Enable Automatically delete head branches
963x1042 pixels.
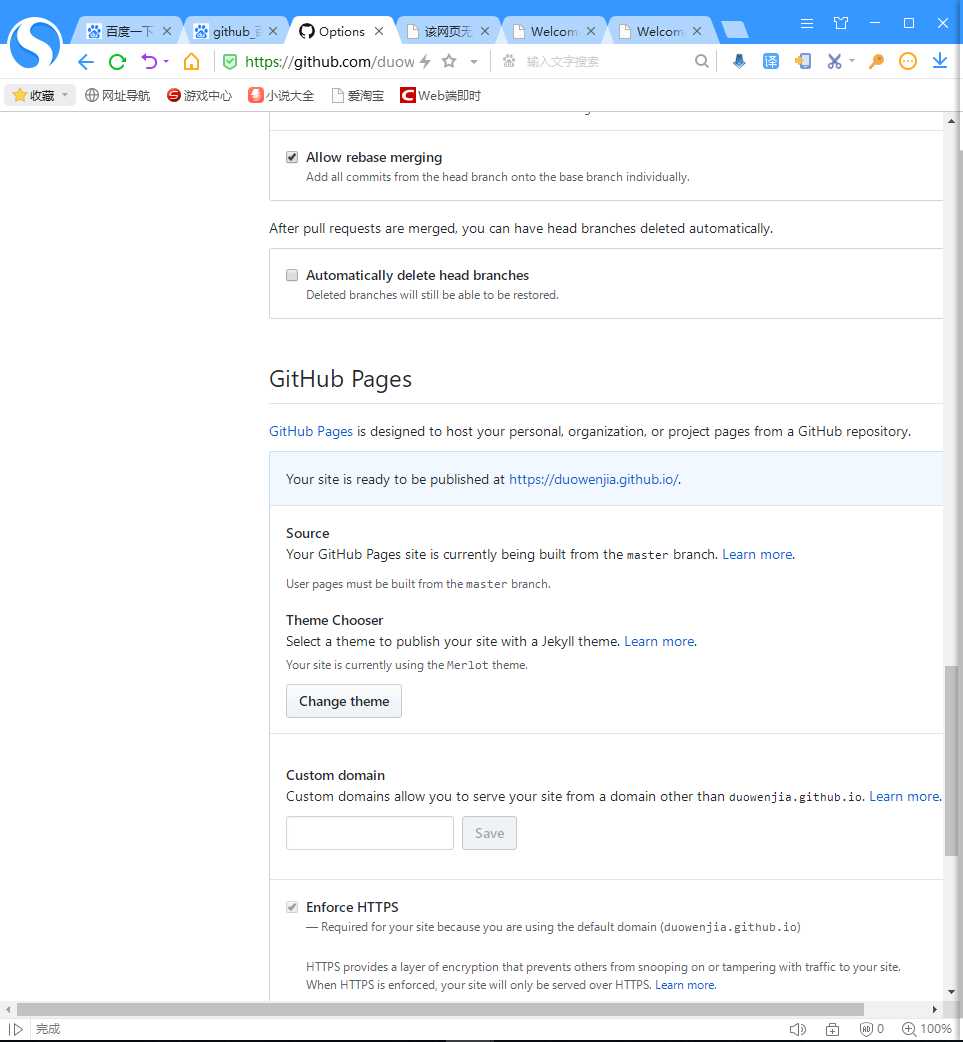292,275
